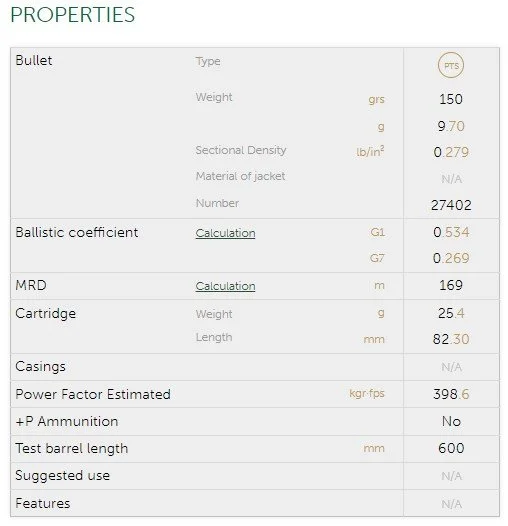The width and height of the screenshot is (508, 526).
Task: Select the cartridge length 82.30 value
Action: click(x=451, y=339)
